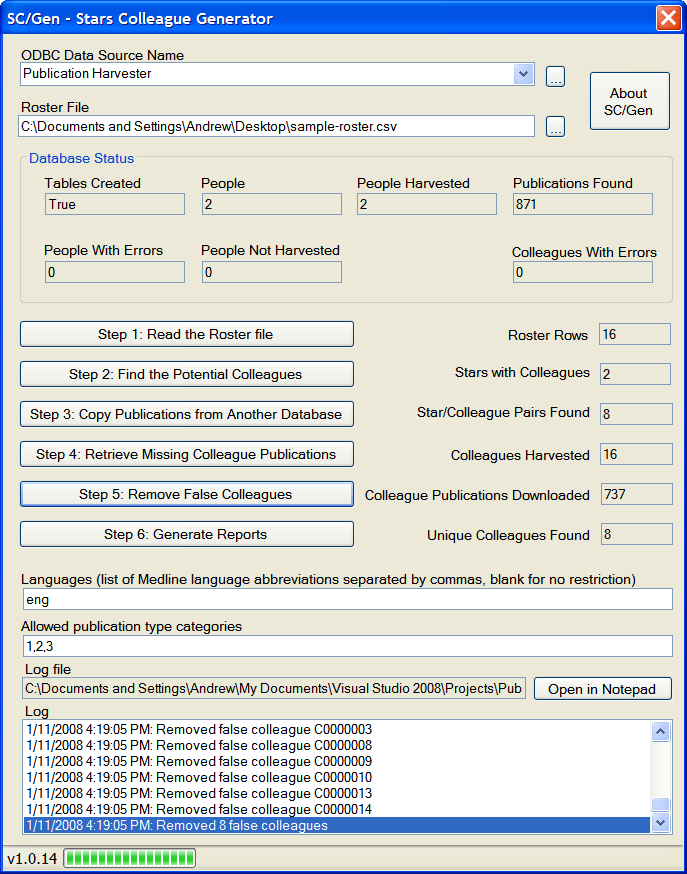This screenshot has height=874, width=687.
Task: Click the Allowed publication type categories field
Action: (347, 646)
